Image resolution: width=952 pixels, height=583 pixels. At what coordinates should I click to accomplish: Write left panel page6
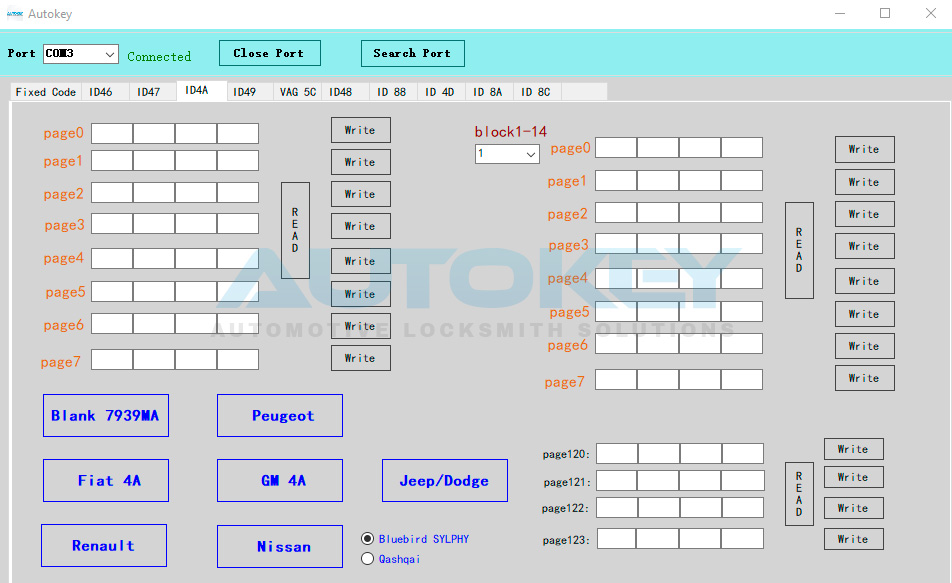[361, 326]
